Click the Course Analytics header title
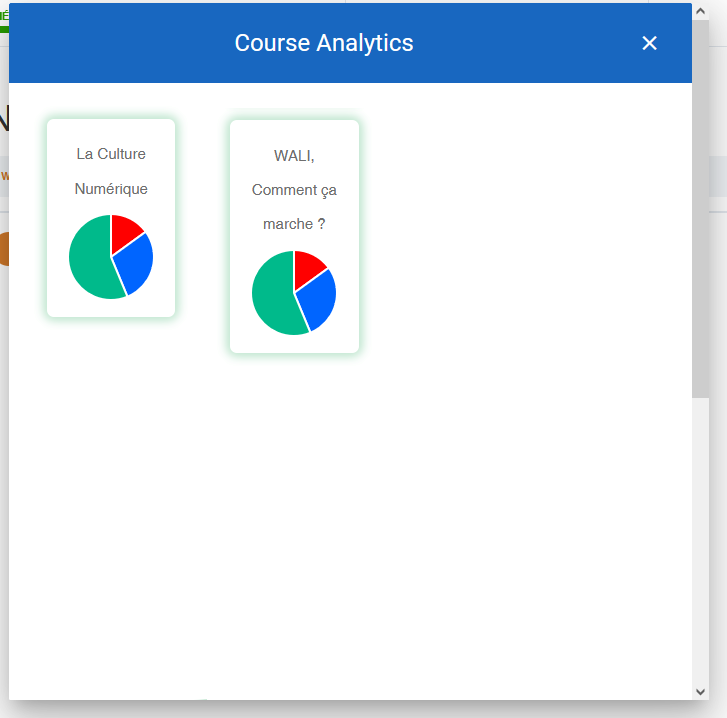This screenshot has height=718, width=727. click(323, 43)
